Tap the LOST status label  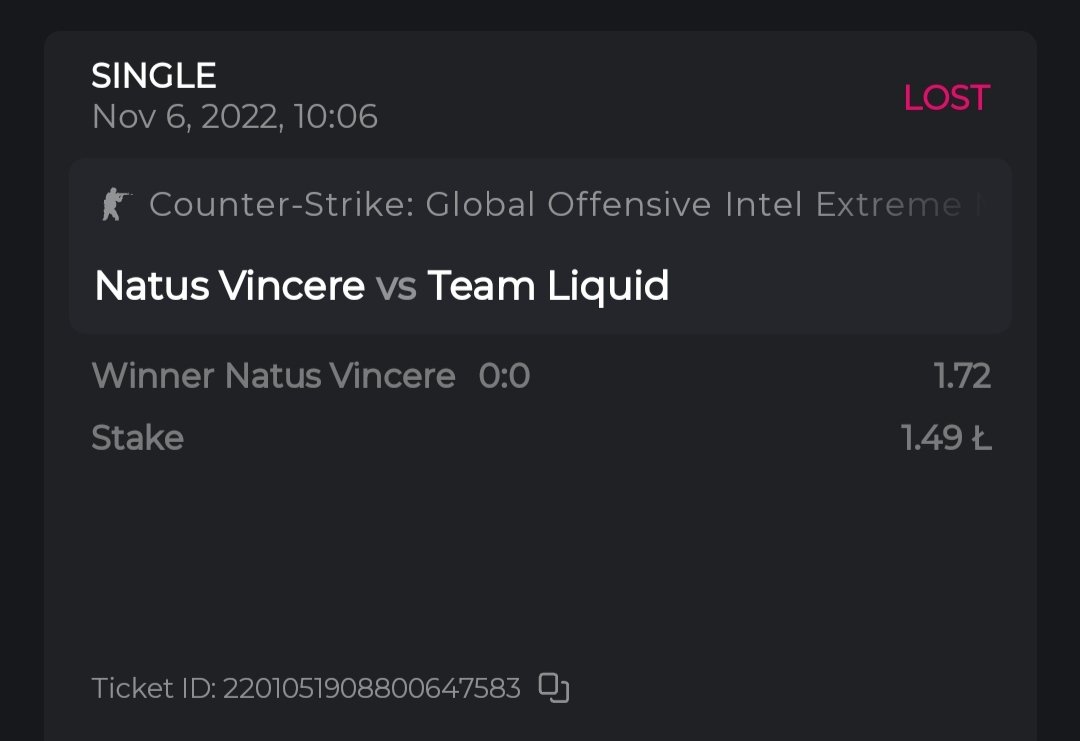[x=946, y=98]
